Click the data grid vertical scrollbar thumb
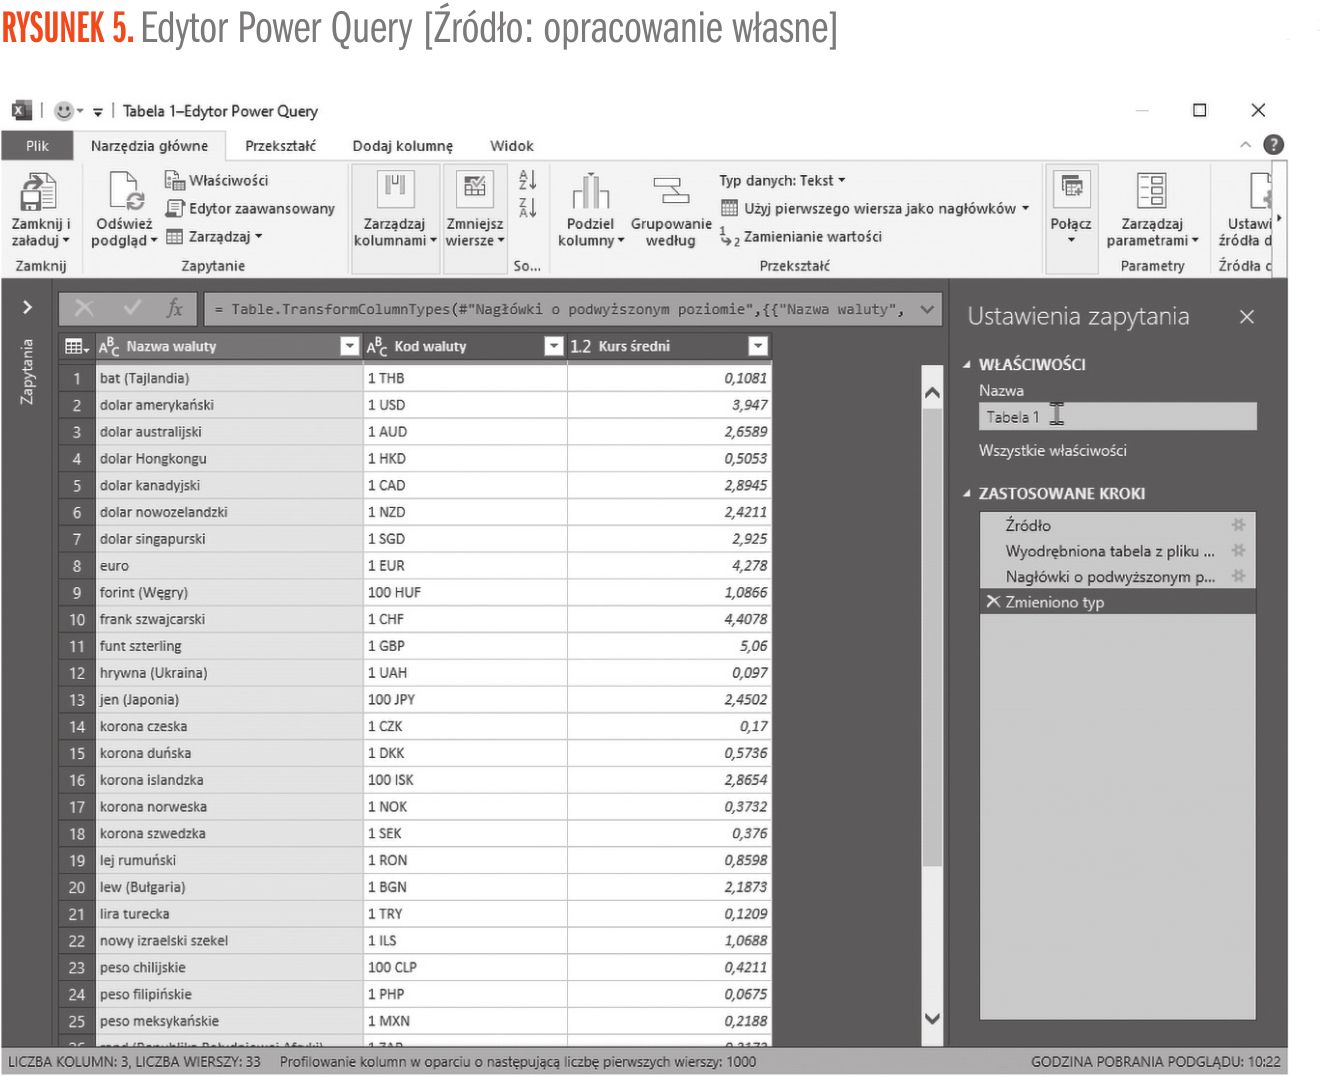Image resolution: width=1320 pixels, height=1076 pixels. coord(932,637)
